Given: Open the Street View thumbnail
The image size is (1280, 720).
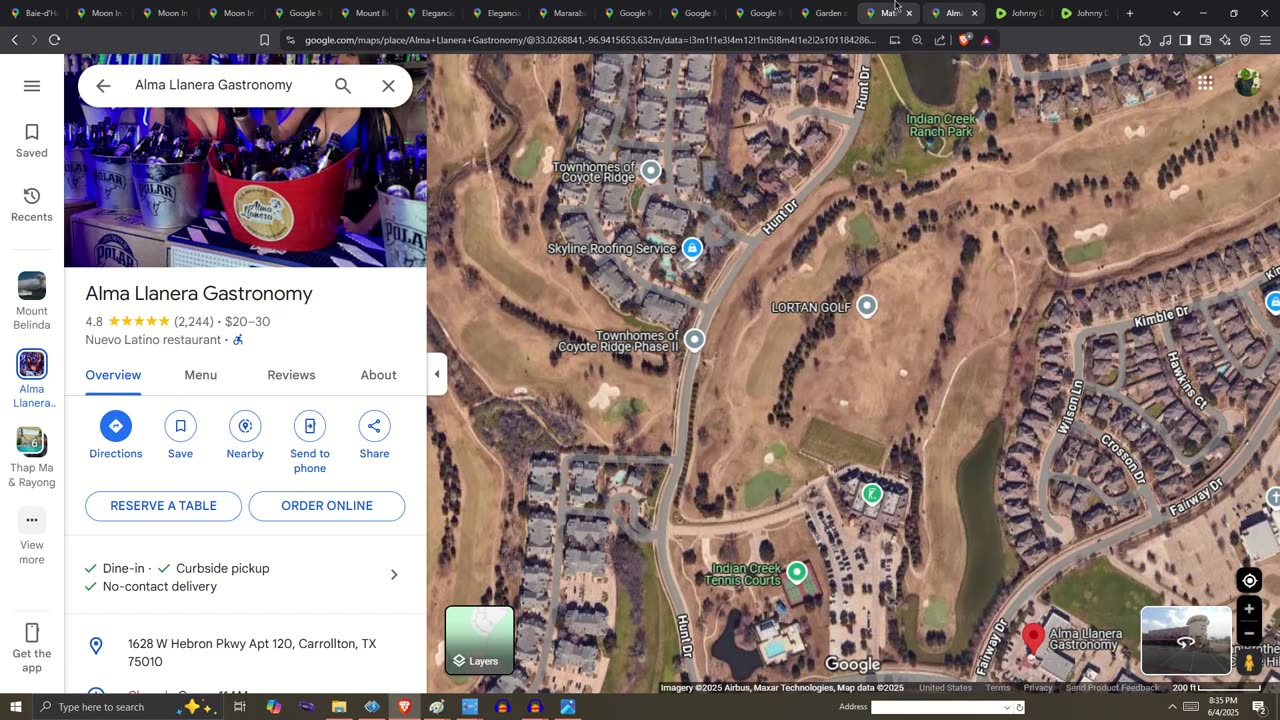Looking at the screenshot, I should click(1186, 641).
